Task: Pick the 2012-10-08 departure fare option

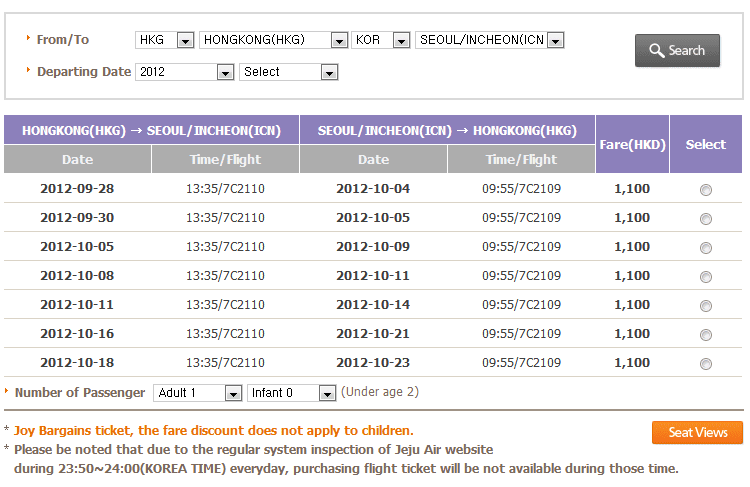Action: coord(706,277)
